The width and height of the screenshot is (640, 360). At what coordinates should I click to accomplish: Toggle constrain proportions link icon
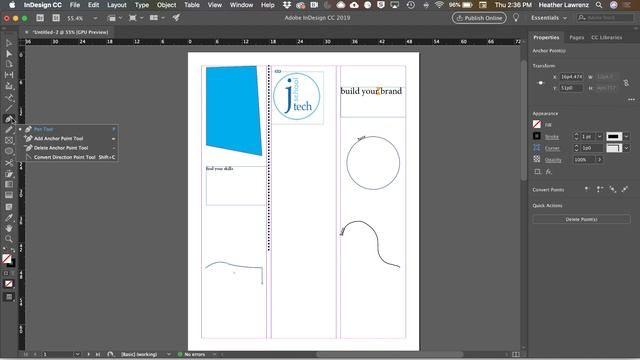click(x=626, y=83)
